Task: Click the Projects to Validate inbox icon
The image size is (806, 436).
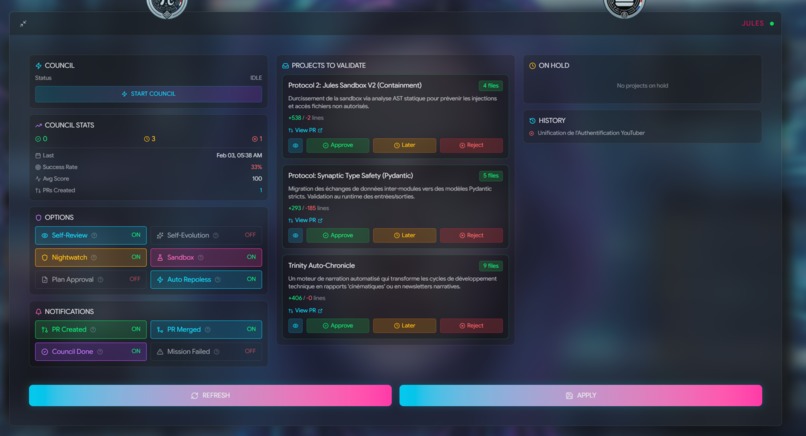Action: (x=285, y=66)
